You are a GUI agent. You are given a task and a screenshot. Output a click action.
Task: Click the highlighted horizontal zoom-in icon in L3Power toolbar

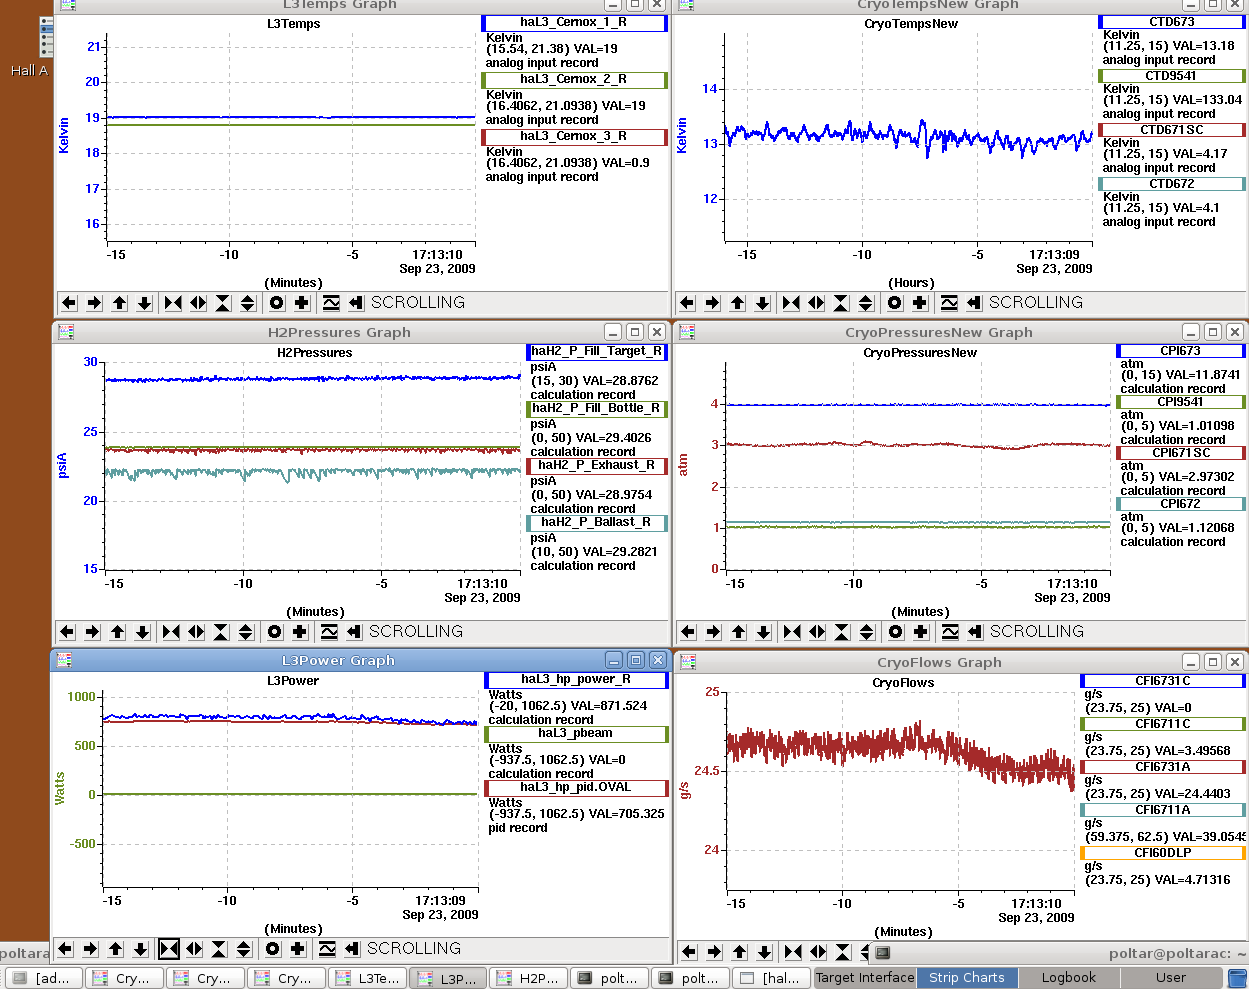click(169, 949)
